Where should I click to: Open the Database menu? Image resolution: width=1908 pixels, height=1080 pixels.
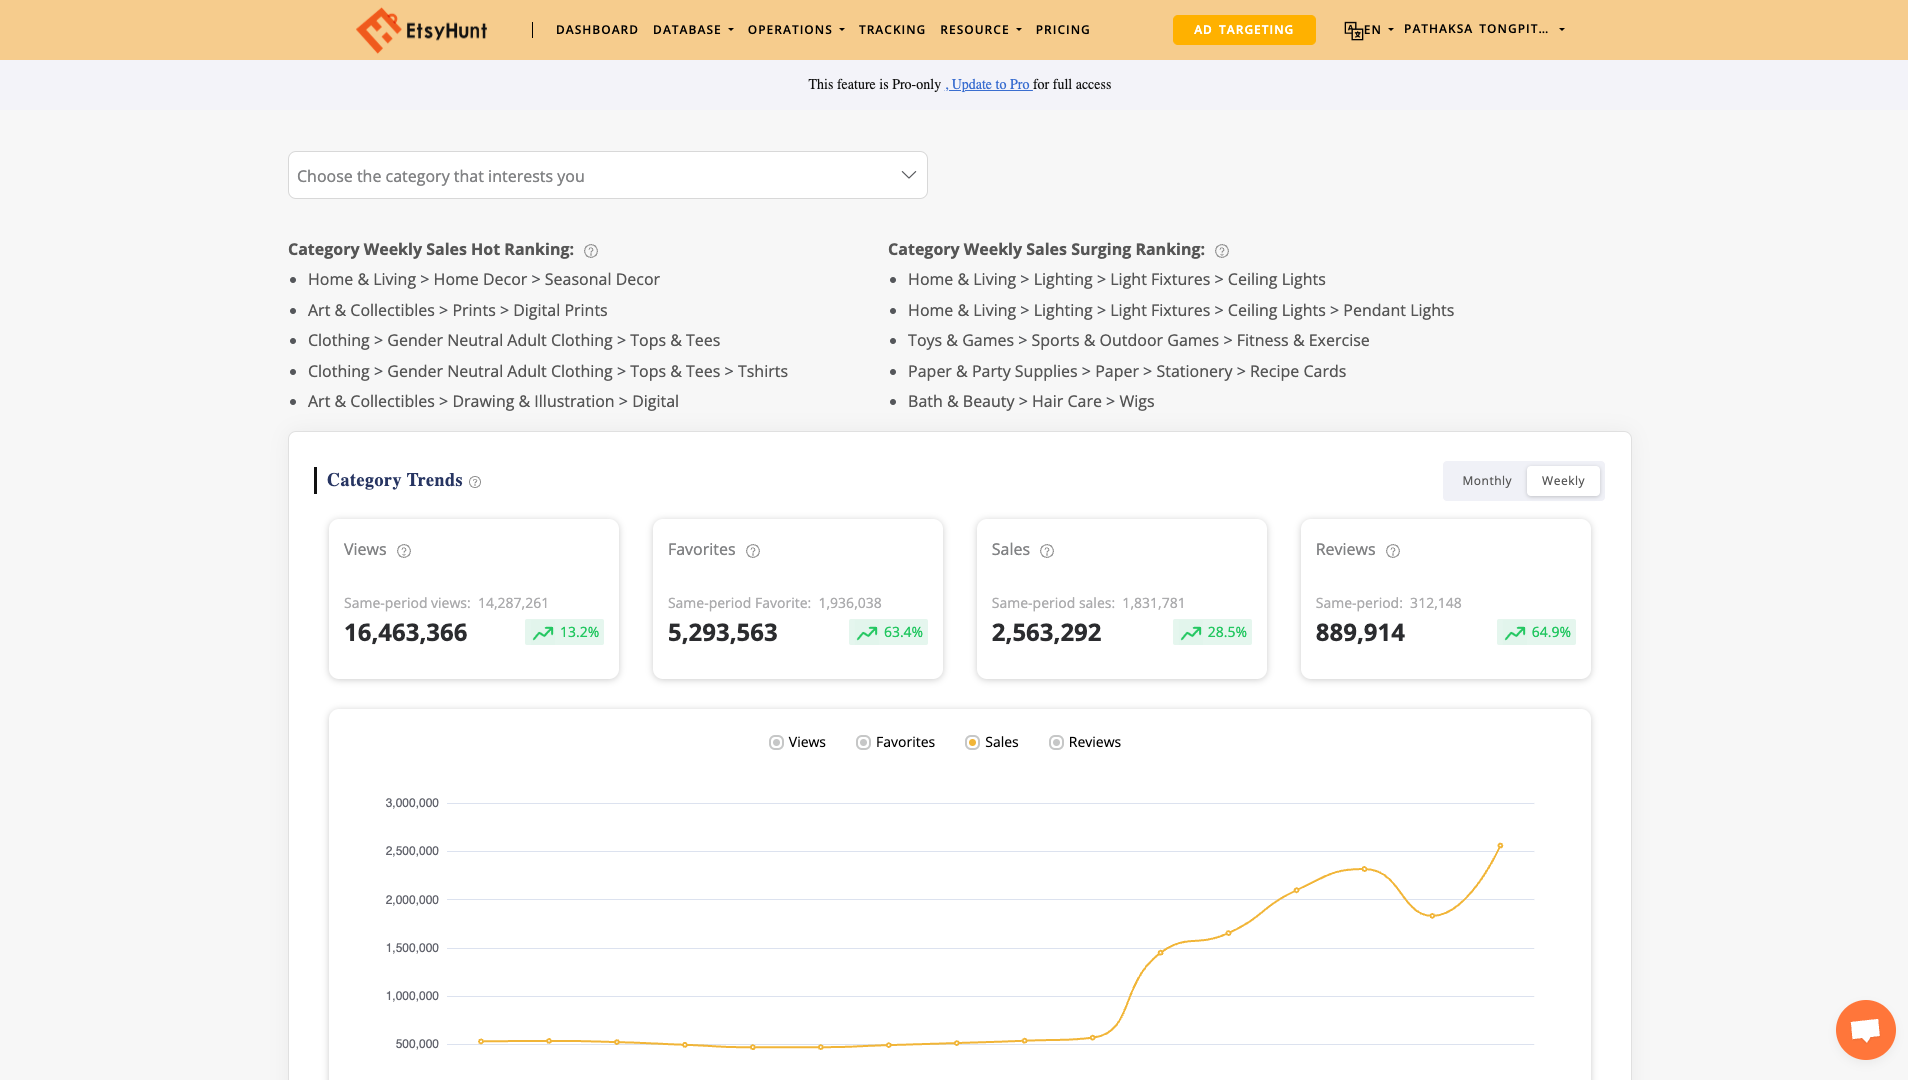click(x=693, y=29)
